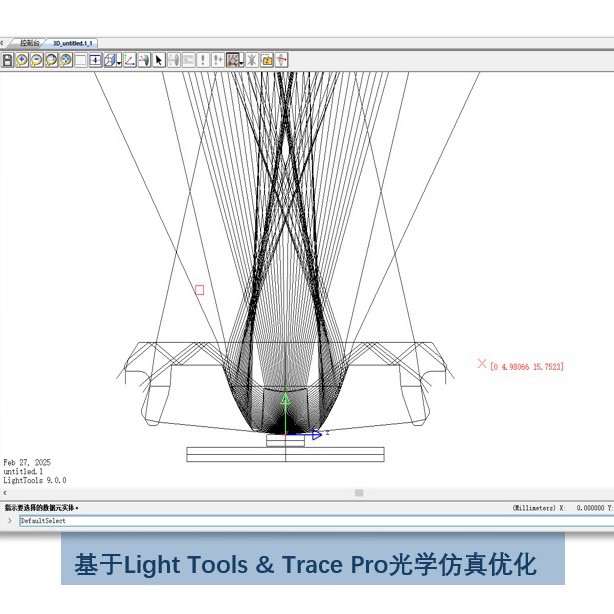
Task: Click the zoom in magnifier icon
Action: [22, 60]
